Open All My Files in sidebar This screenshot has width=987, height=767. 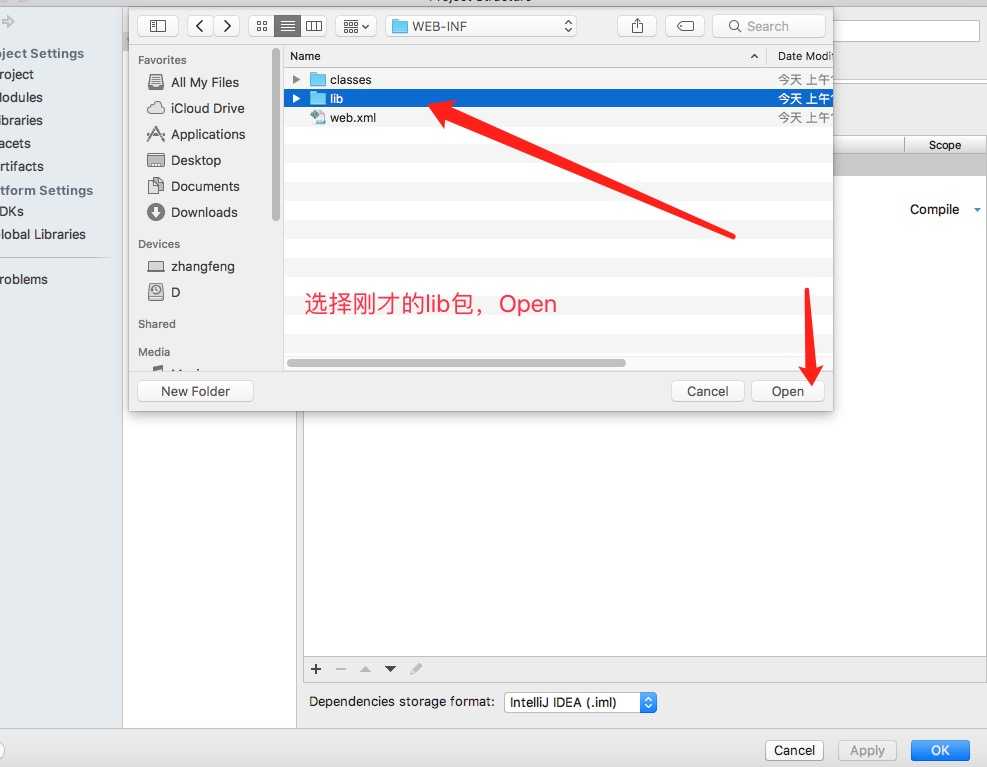(x=205, y=82)
